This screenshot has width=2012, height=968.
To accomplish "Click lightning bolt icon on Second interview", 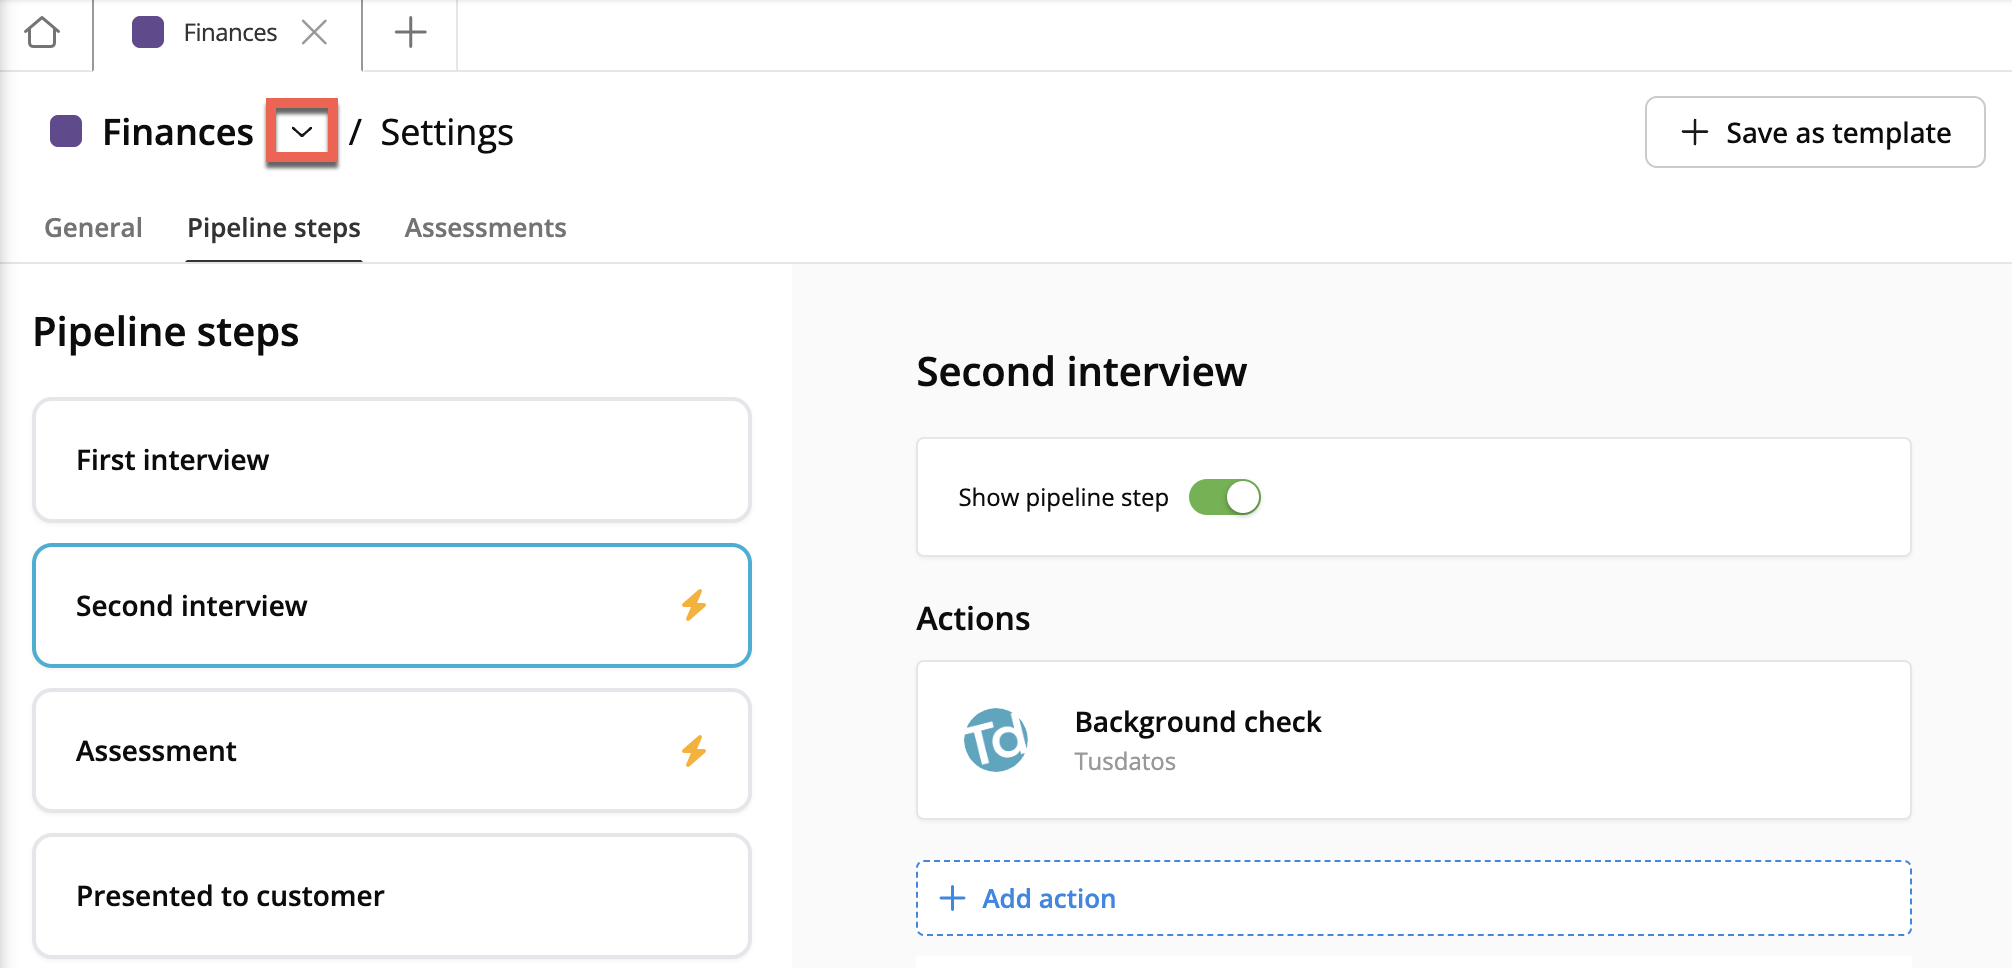I will point(694,605).
